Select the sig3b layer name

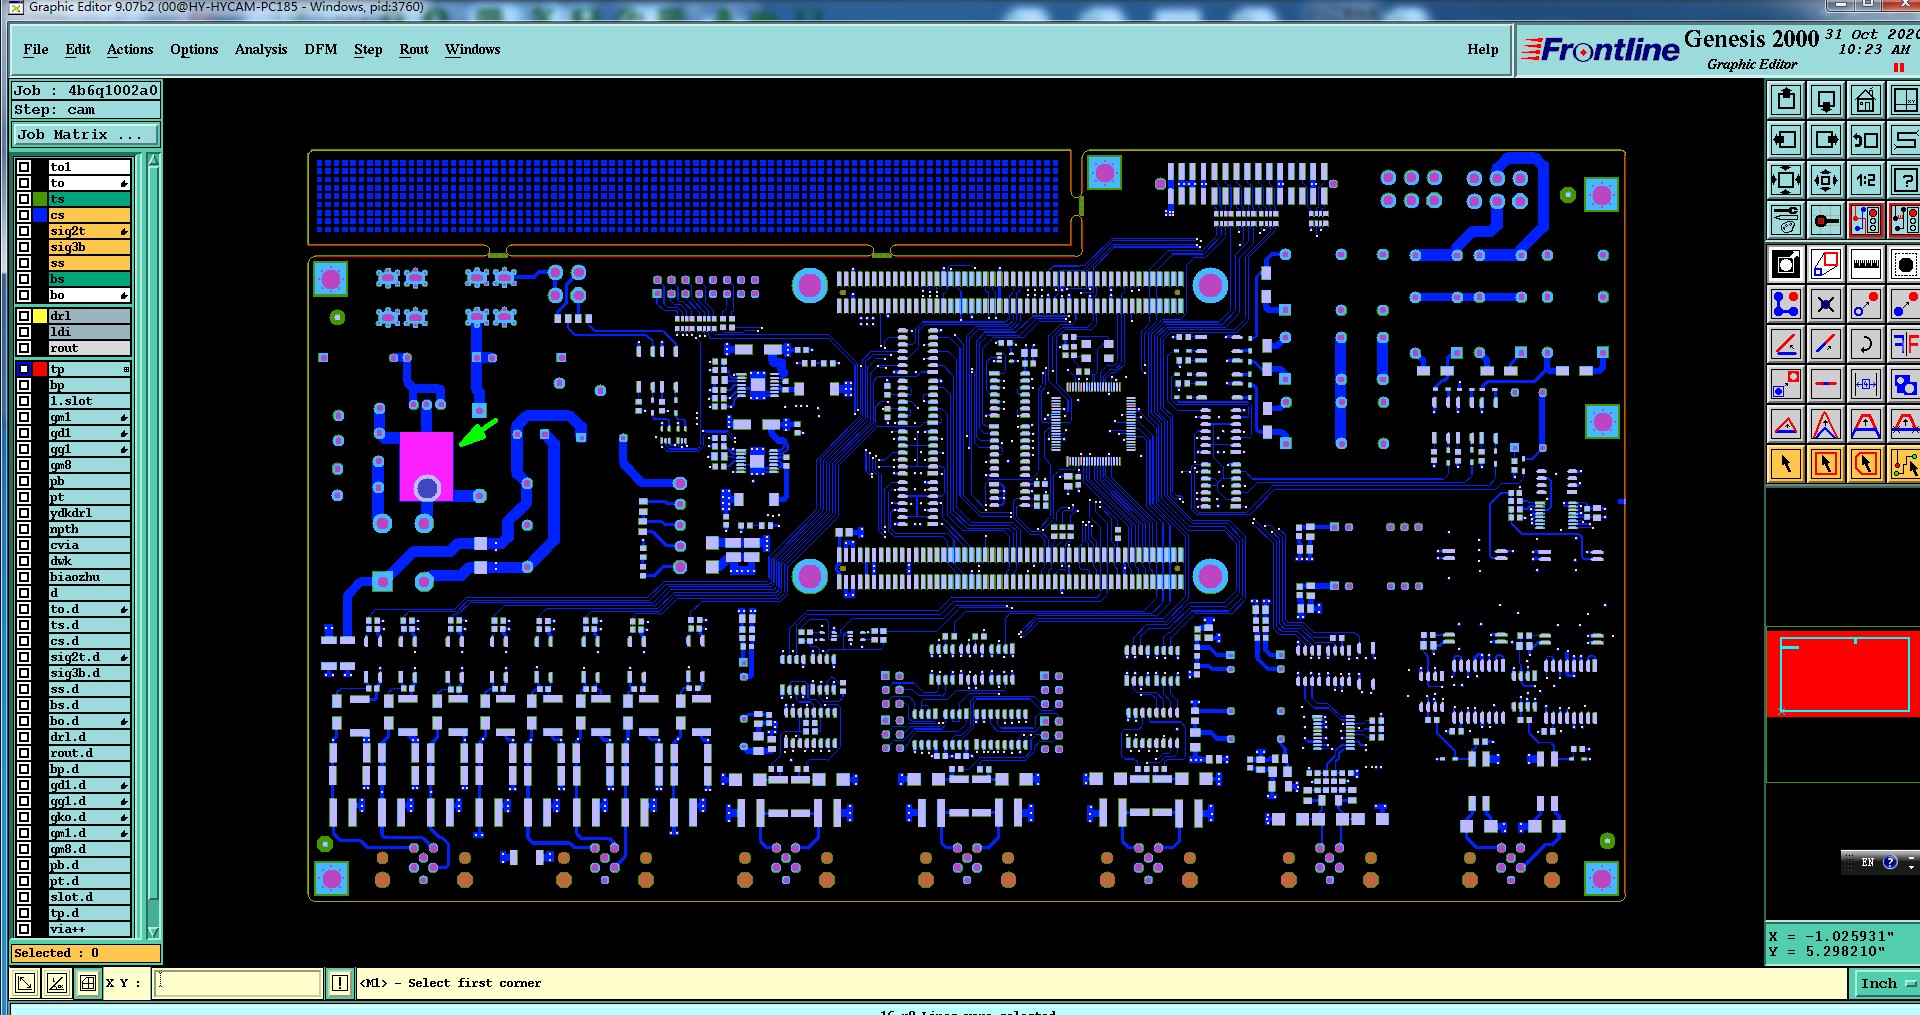[x=89, y=247]
